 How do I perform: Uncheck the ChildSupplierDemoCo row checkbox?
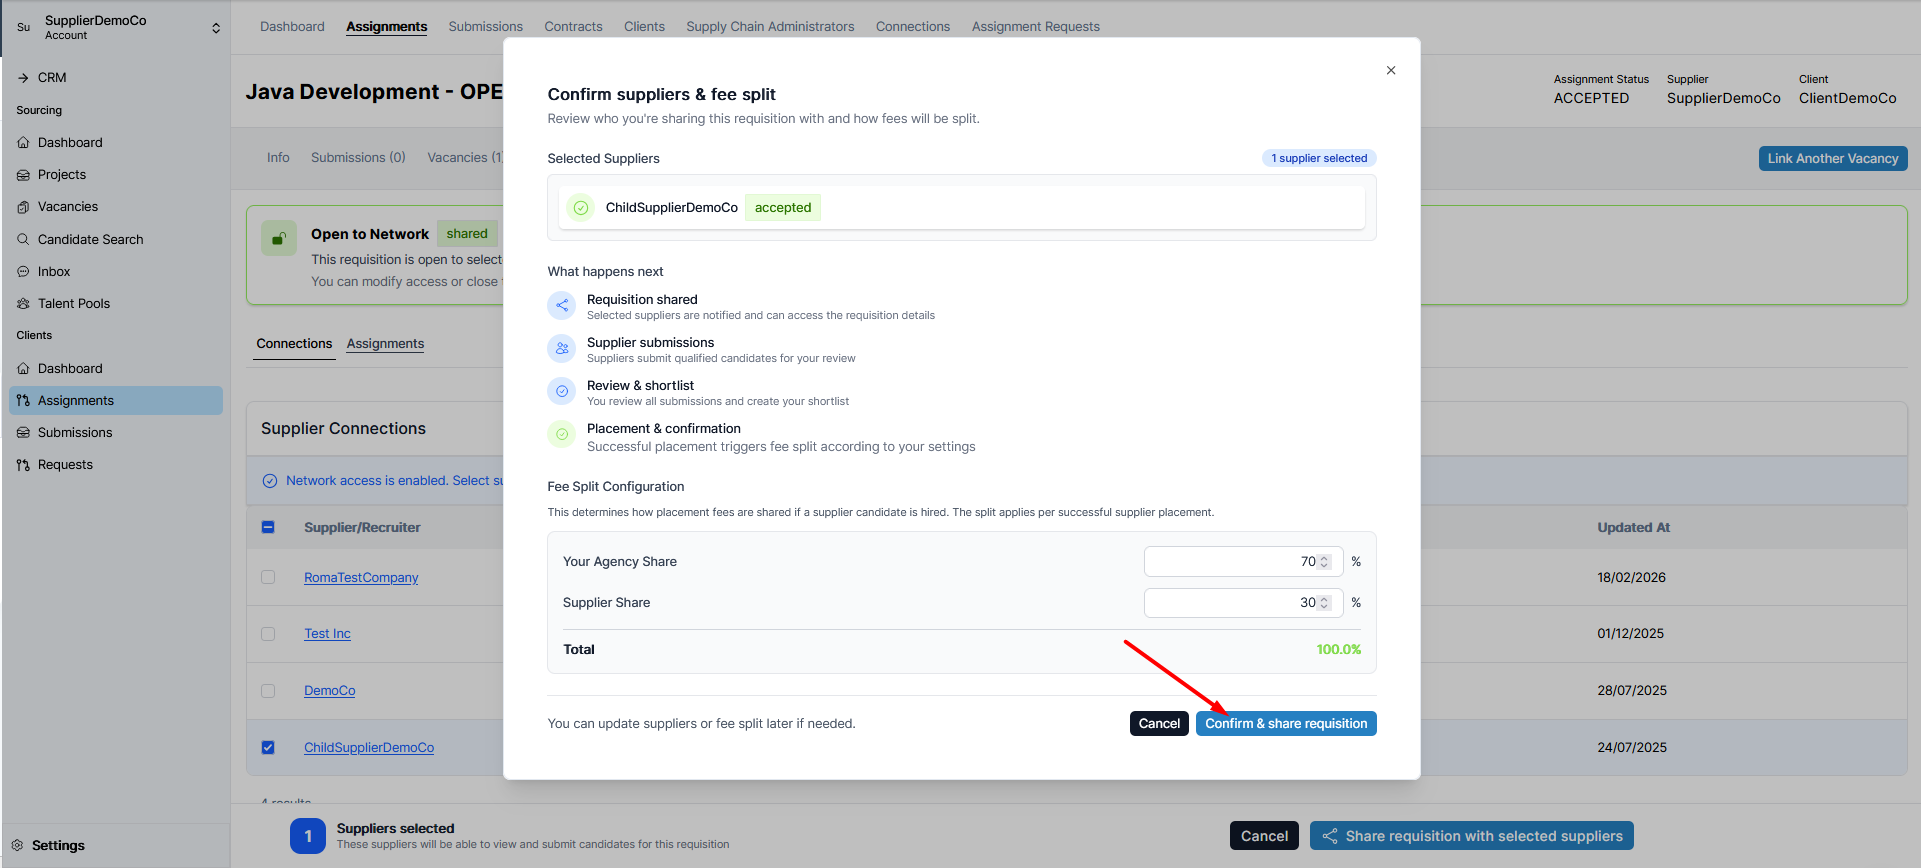coord(268,747)
